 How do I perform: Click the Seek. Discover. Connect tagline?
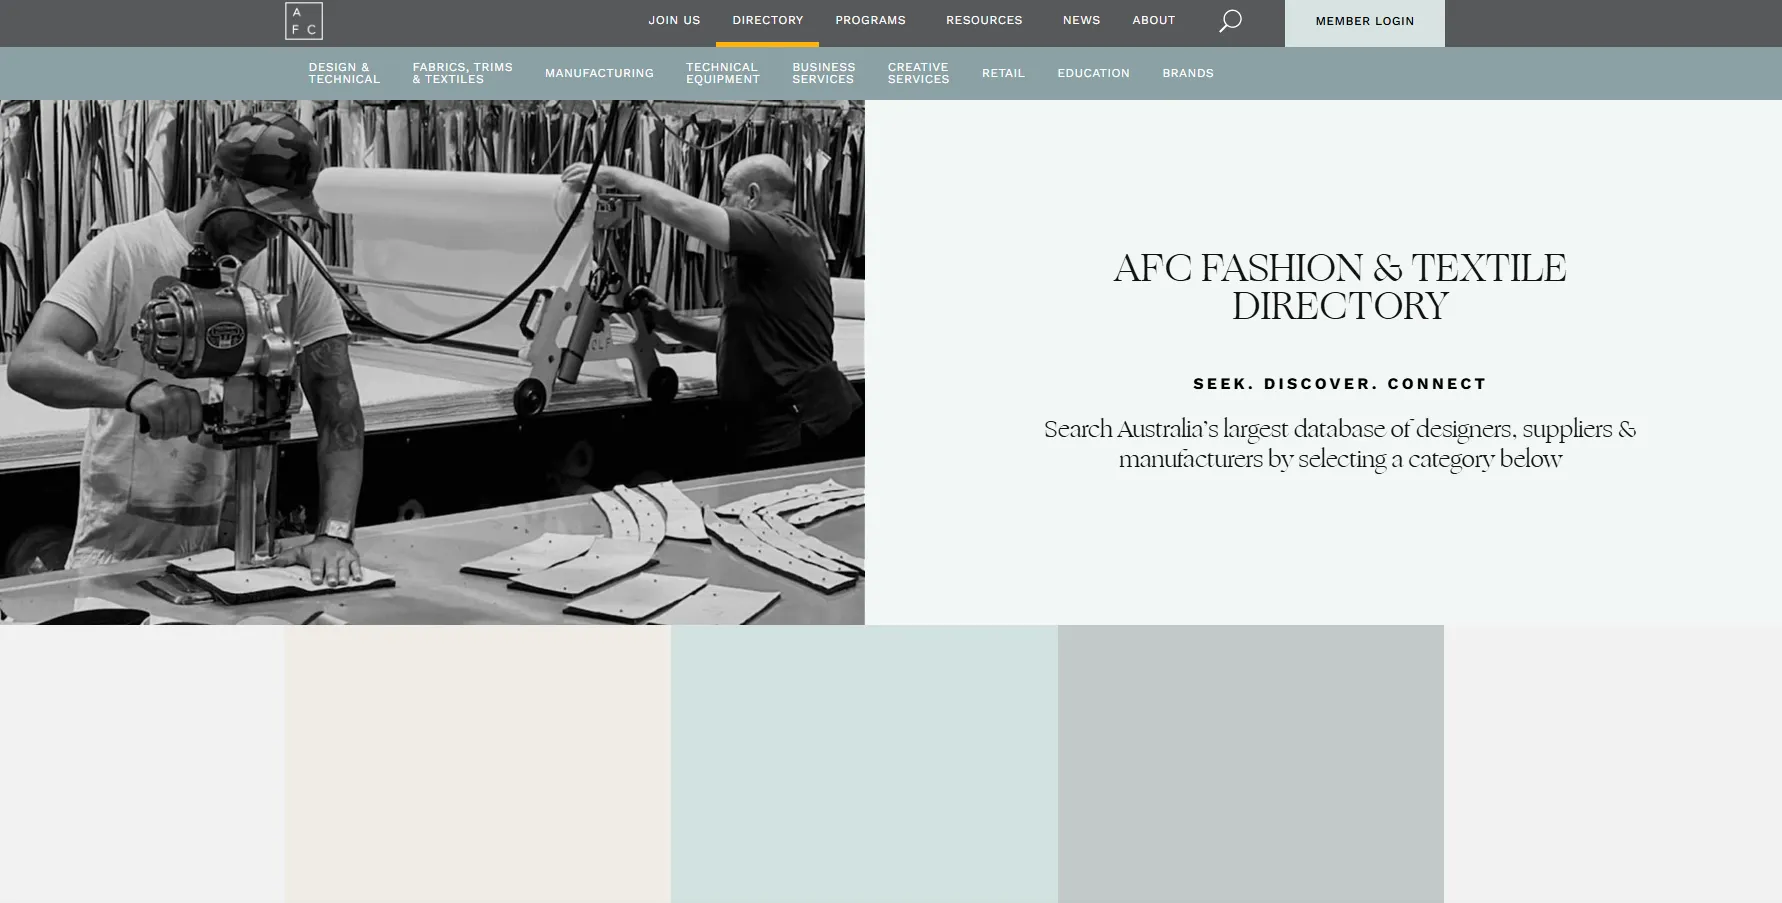1340,384
